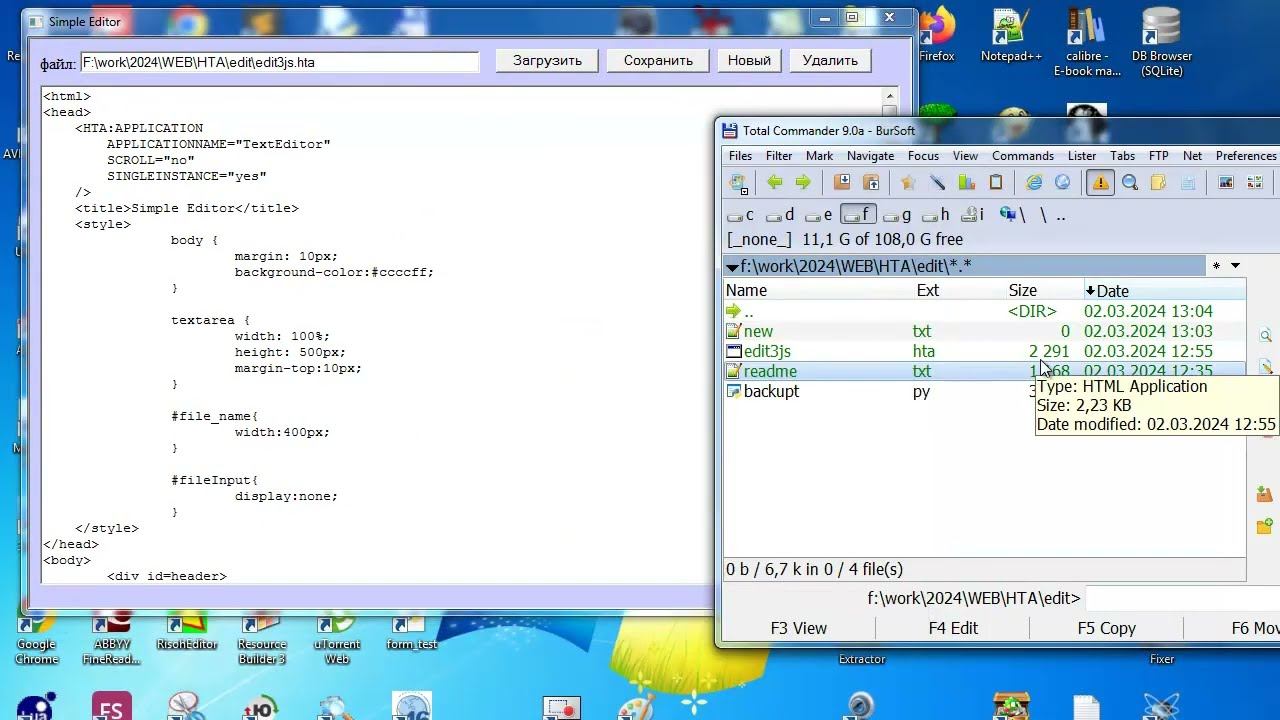The width and height of the screenshot is (1280, 720).
Task: Select the backupt py file row
Action: (x=985, y=391)
